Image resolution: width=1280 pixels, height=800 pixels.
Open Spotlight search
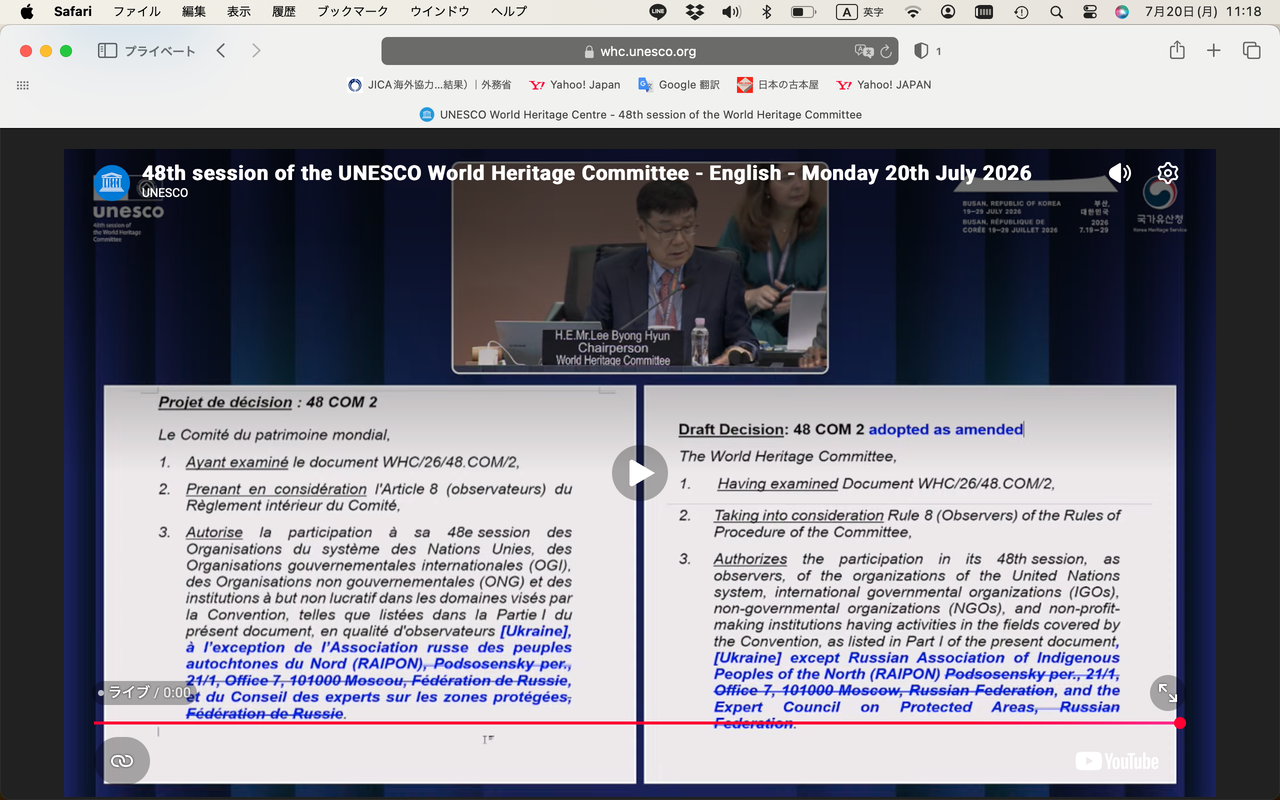pos(1056,12)
